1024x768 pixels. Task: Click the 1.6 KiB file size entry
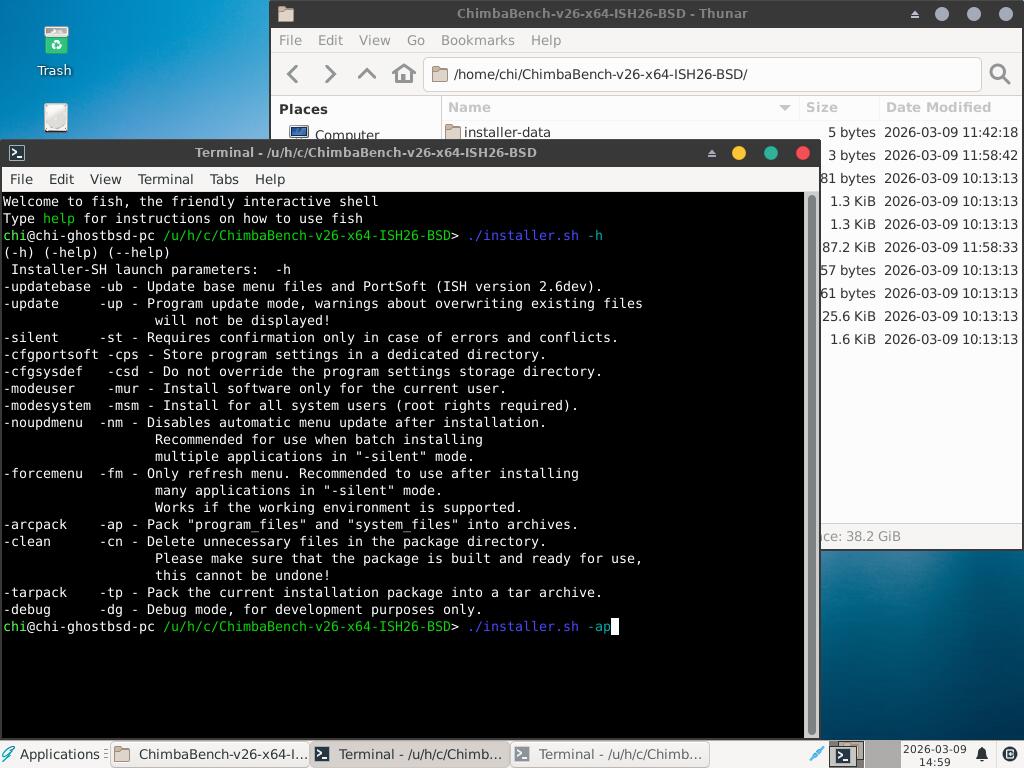pyautogui.click(x=852, y=339)
